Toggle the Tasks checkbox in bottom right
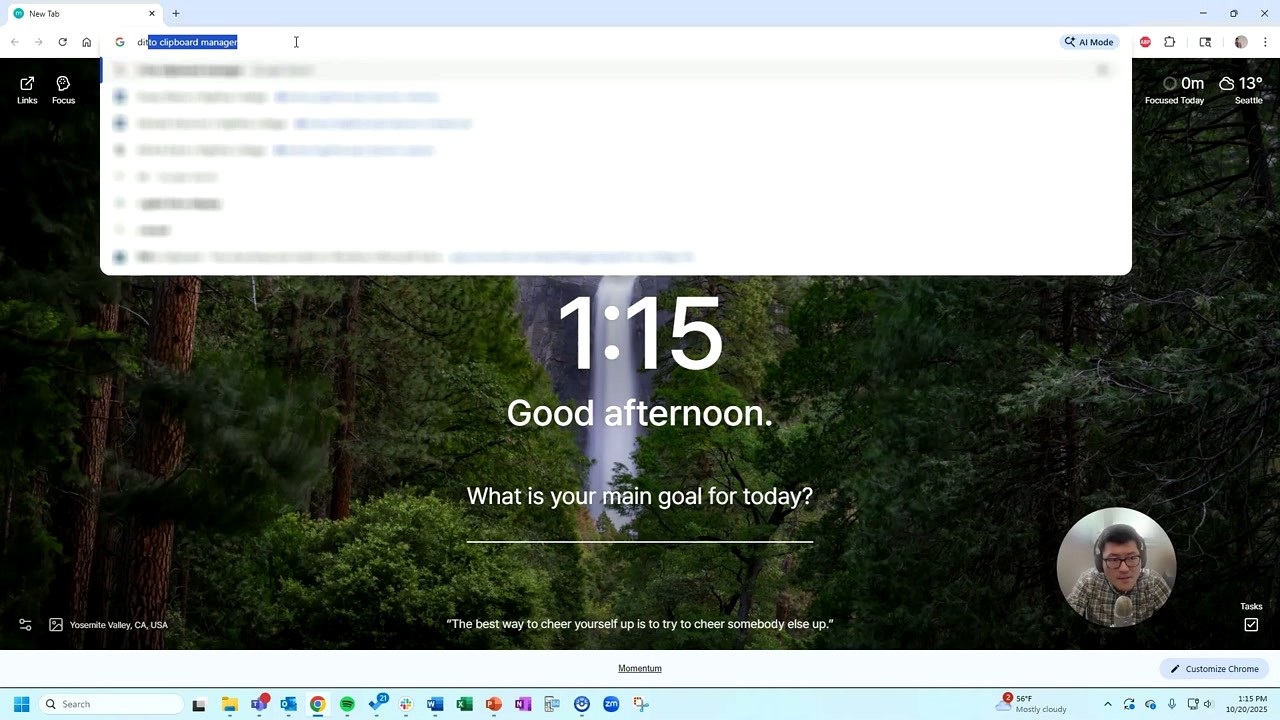Screen dimensions: 1280x720 [1251, 624]
